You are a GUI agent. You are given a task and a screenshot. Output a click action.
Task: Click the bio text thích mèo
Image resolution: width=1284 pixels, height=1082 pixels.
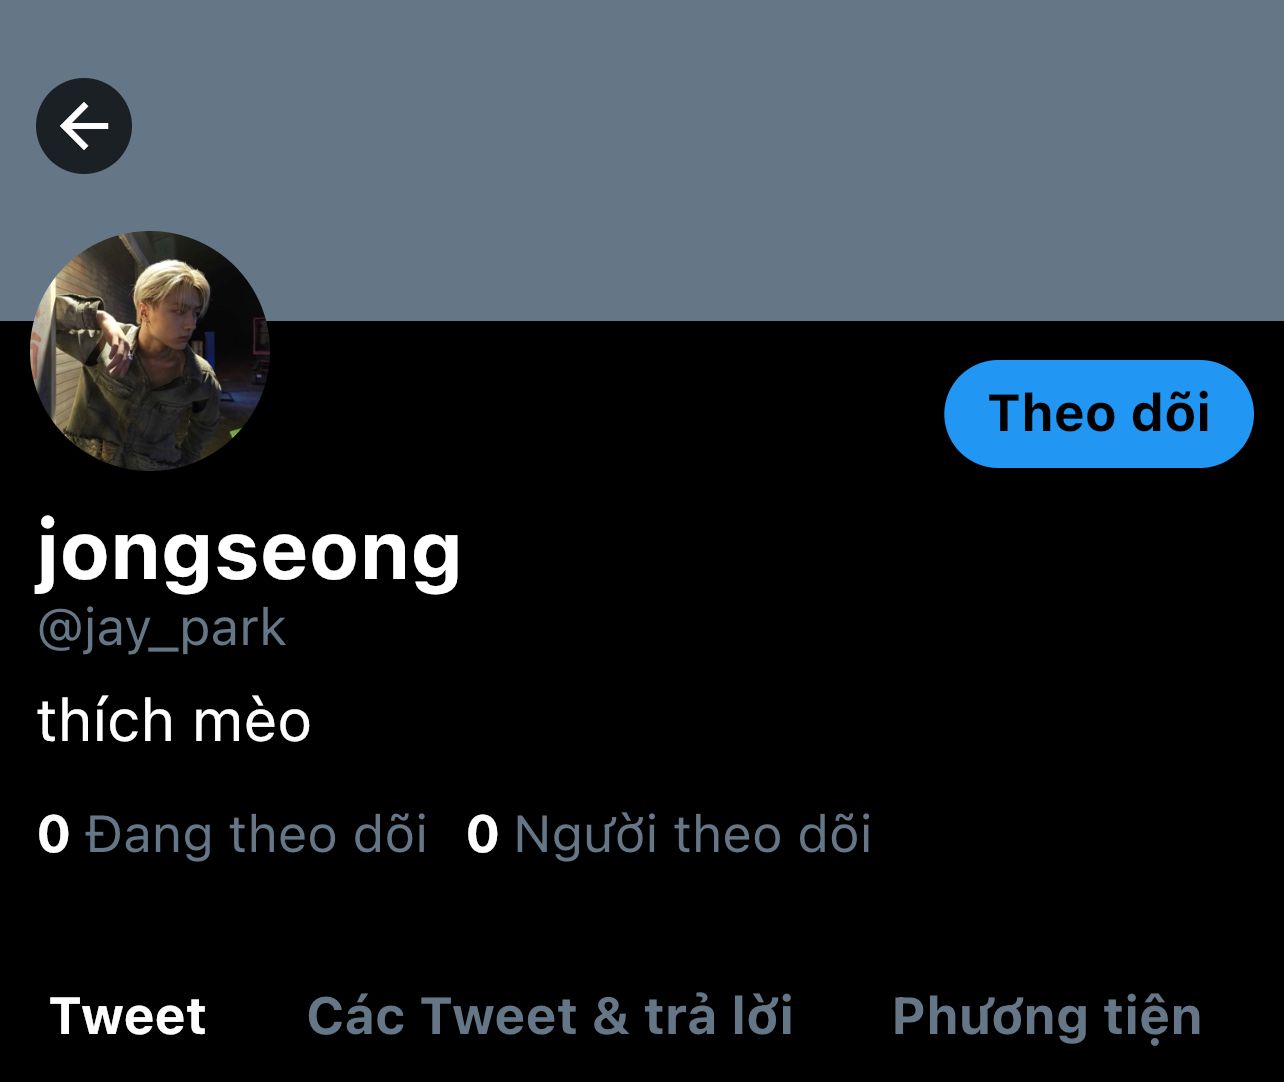click(x=174, y=720)
